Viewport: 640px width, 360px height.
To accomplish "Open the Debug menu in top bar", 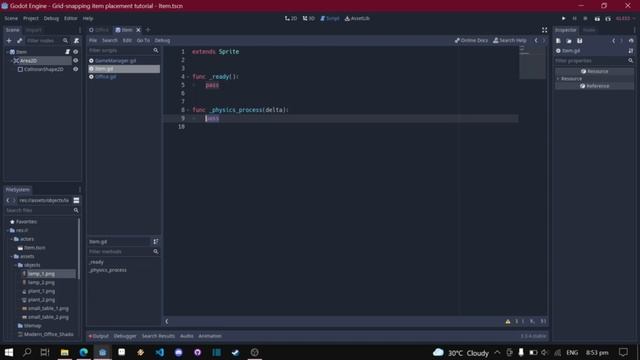I will [x=51, y=18].
